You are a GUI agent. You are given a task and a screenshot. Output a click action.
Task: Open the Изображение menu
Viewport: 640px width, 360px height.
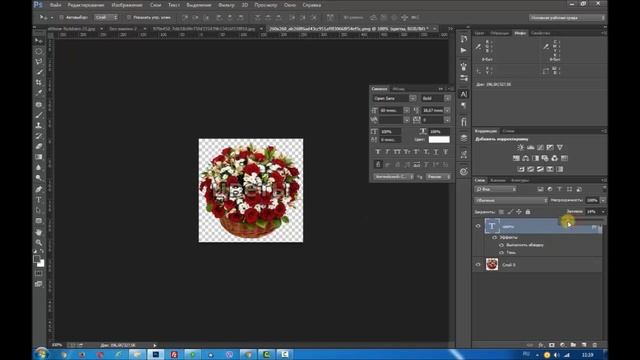click(x=127, y=5)
